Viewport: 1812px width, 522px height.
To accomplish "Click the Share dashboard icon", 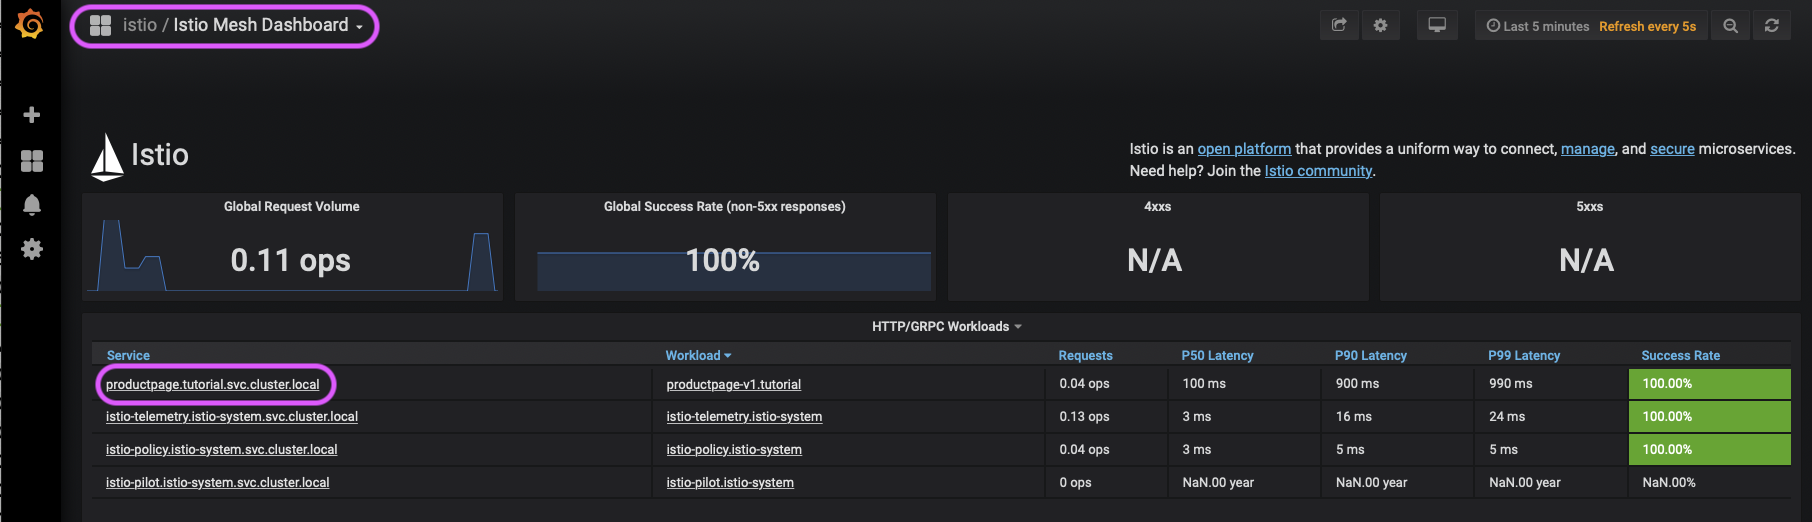I will pos(1339,26).
